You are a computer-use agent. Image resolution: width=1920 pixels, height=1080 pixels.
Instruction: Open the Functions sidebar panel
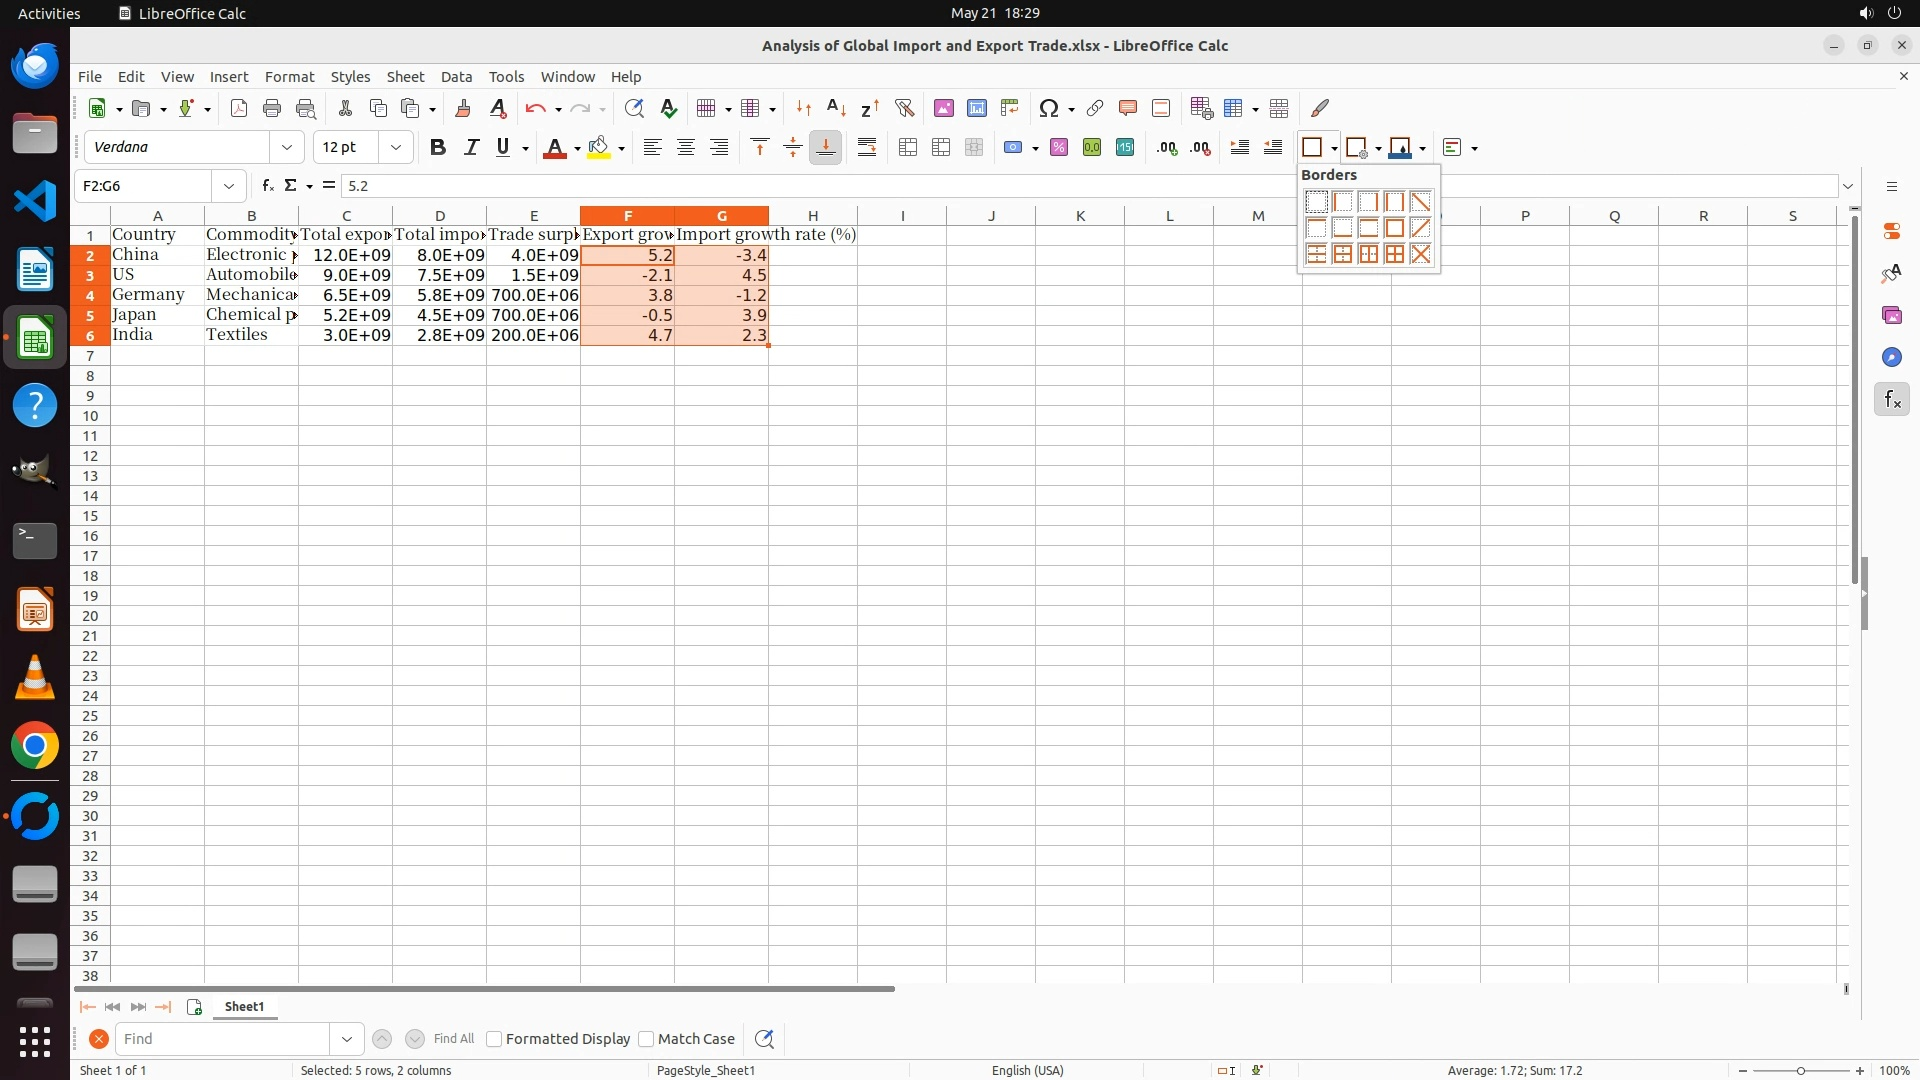(x=1891, y=400)
